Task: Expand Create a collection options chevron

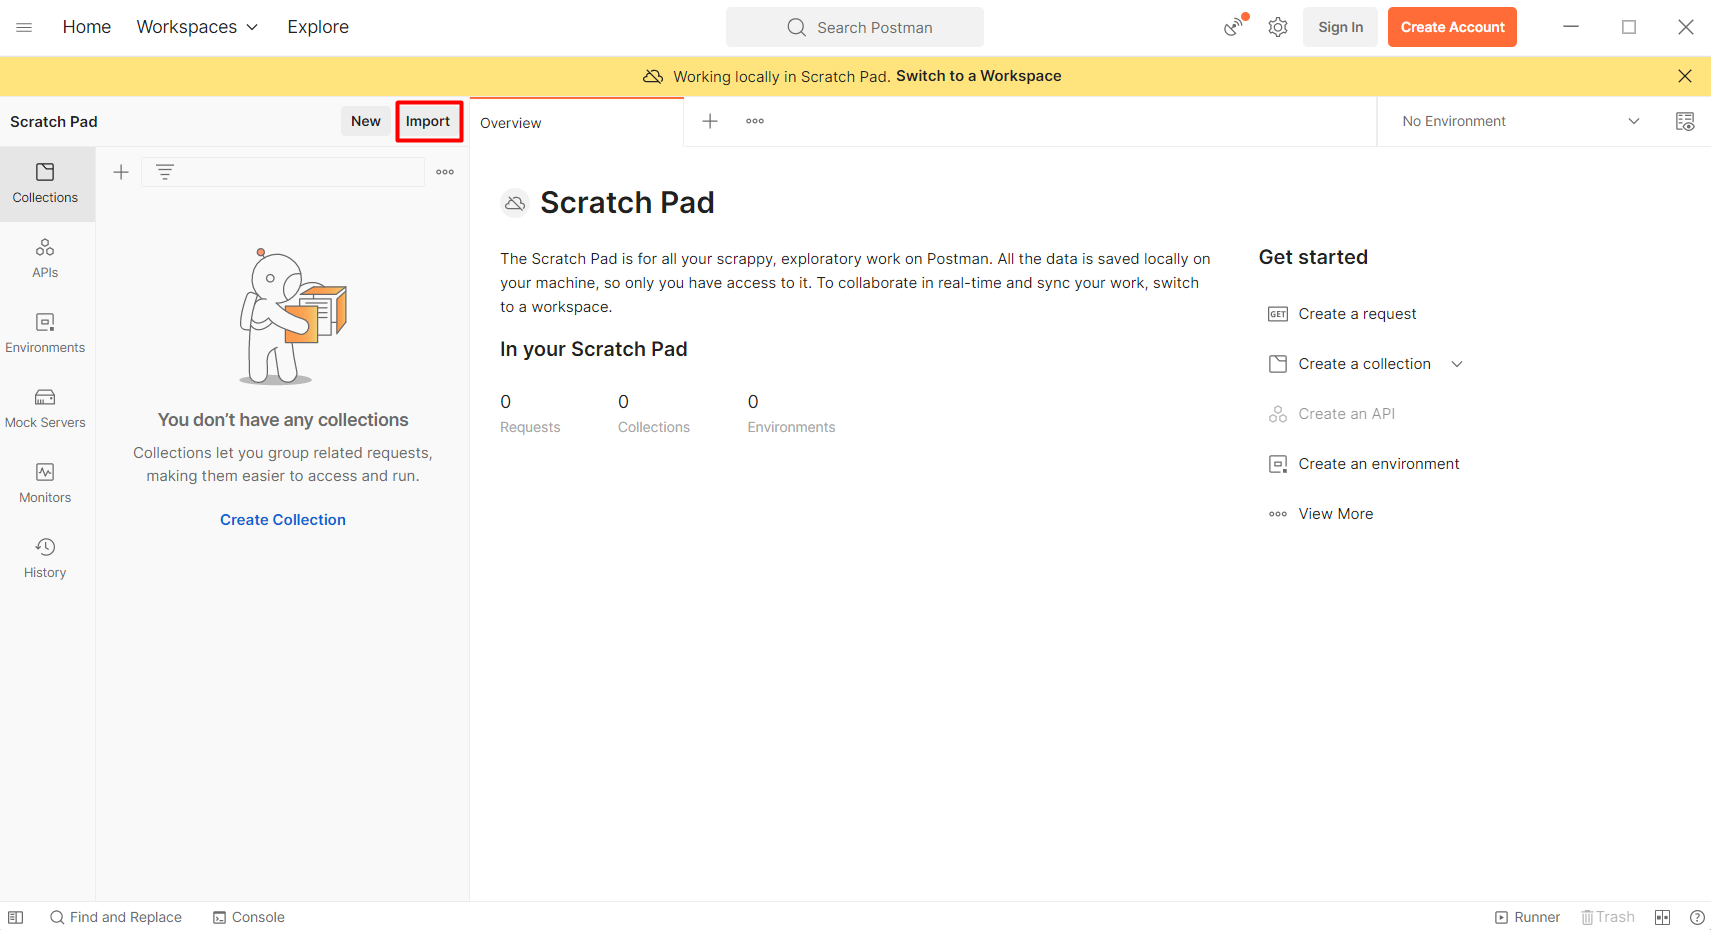Action: pos(1457,364)
